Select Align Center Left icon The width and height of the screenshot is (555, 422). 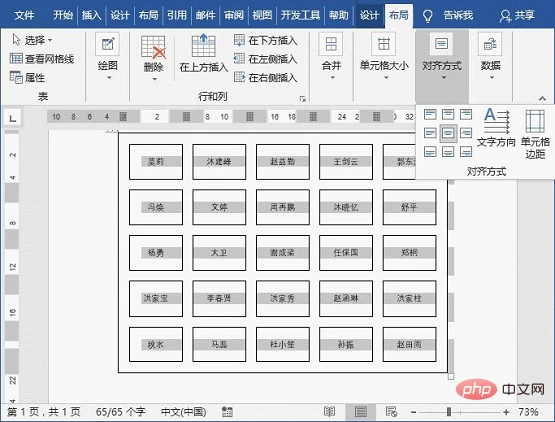pyautogui.click(x=430, y=133)
